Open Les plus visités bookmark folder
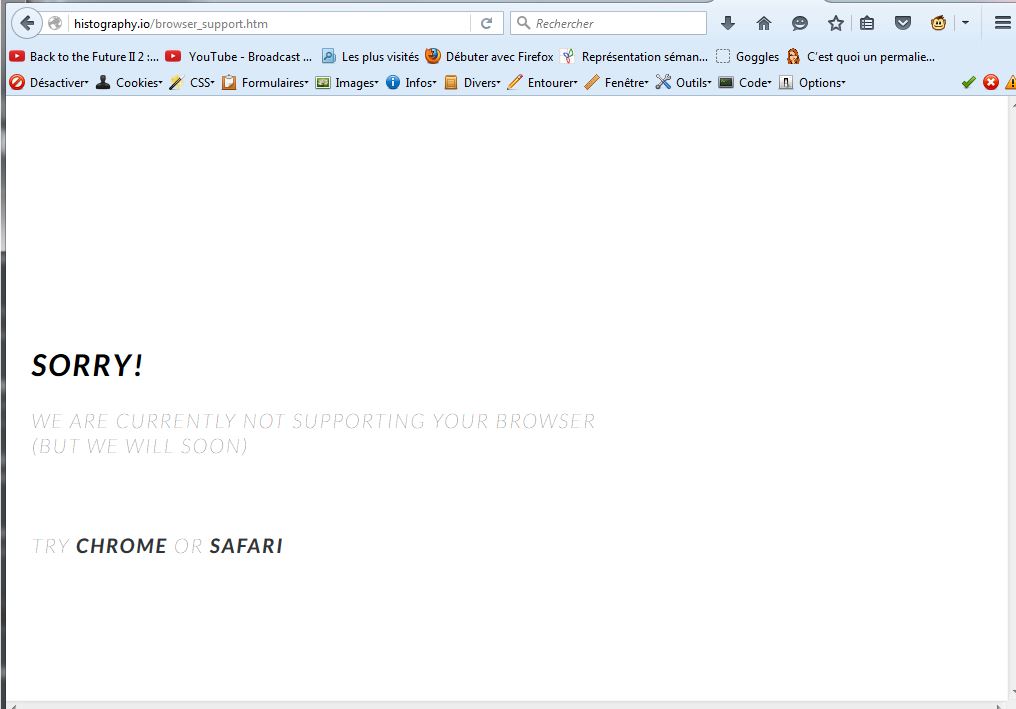Image resolution: width=1016 pixels, height=709 pixels. click(371, 57)
